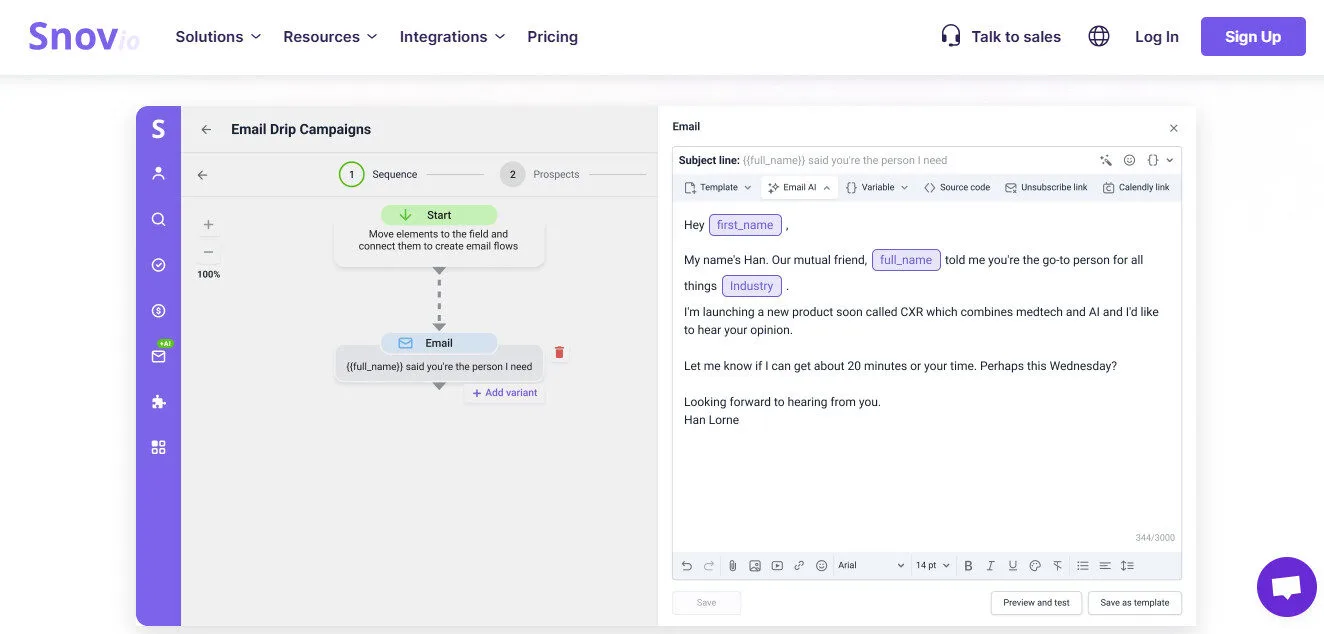
Task: Open the email campaigns sidebar icon
Action: pos(158,356)
